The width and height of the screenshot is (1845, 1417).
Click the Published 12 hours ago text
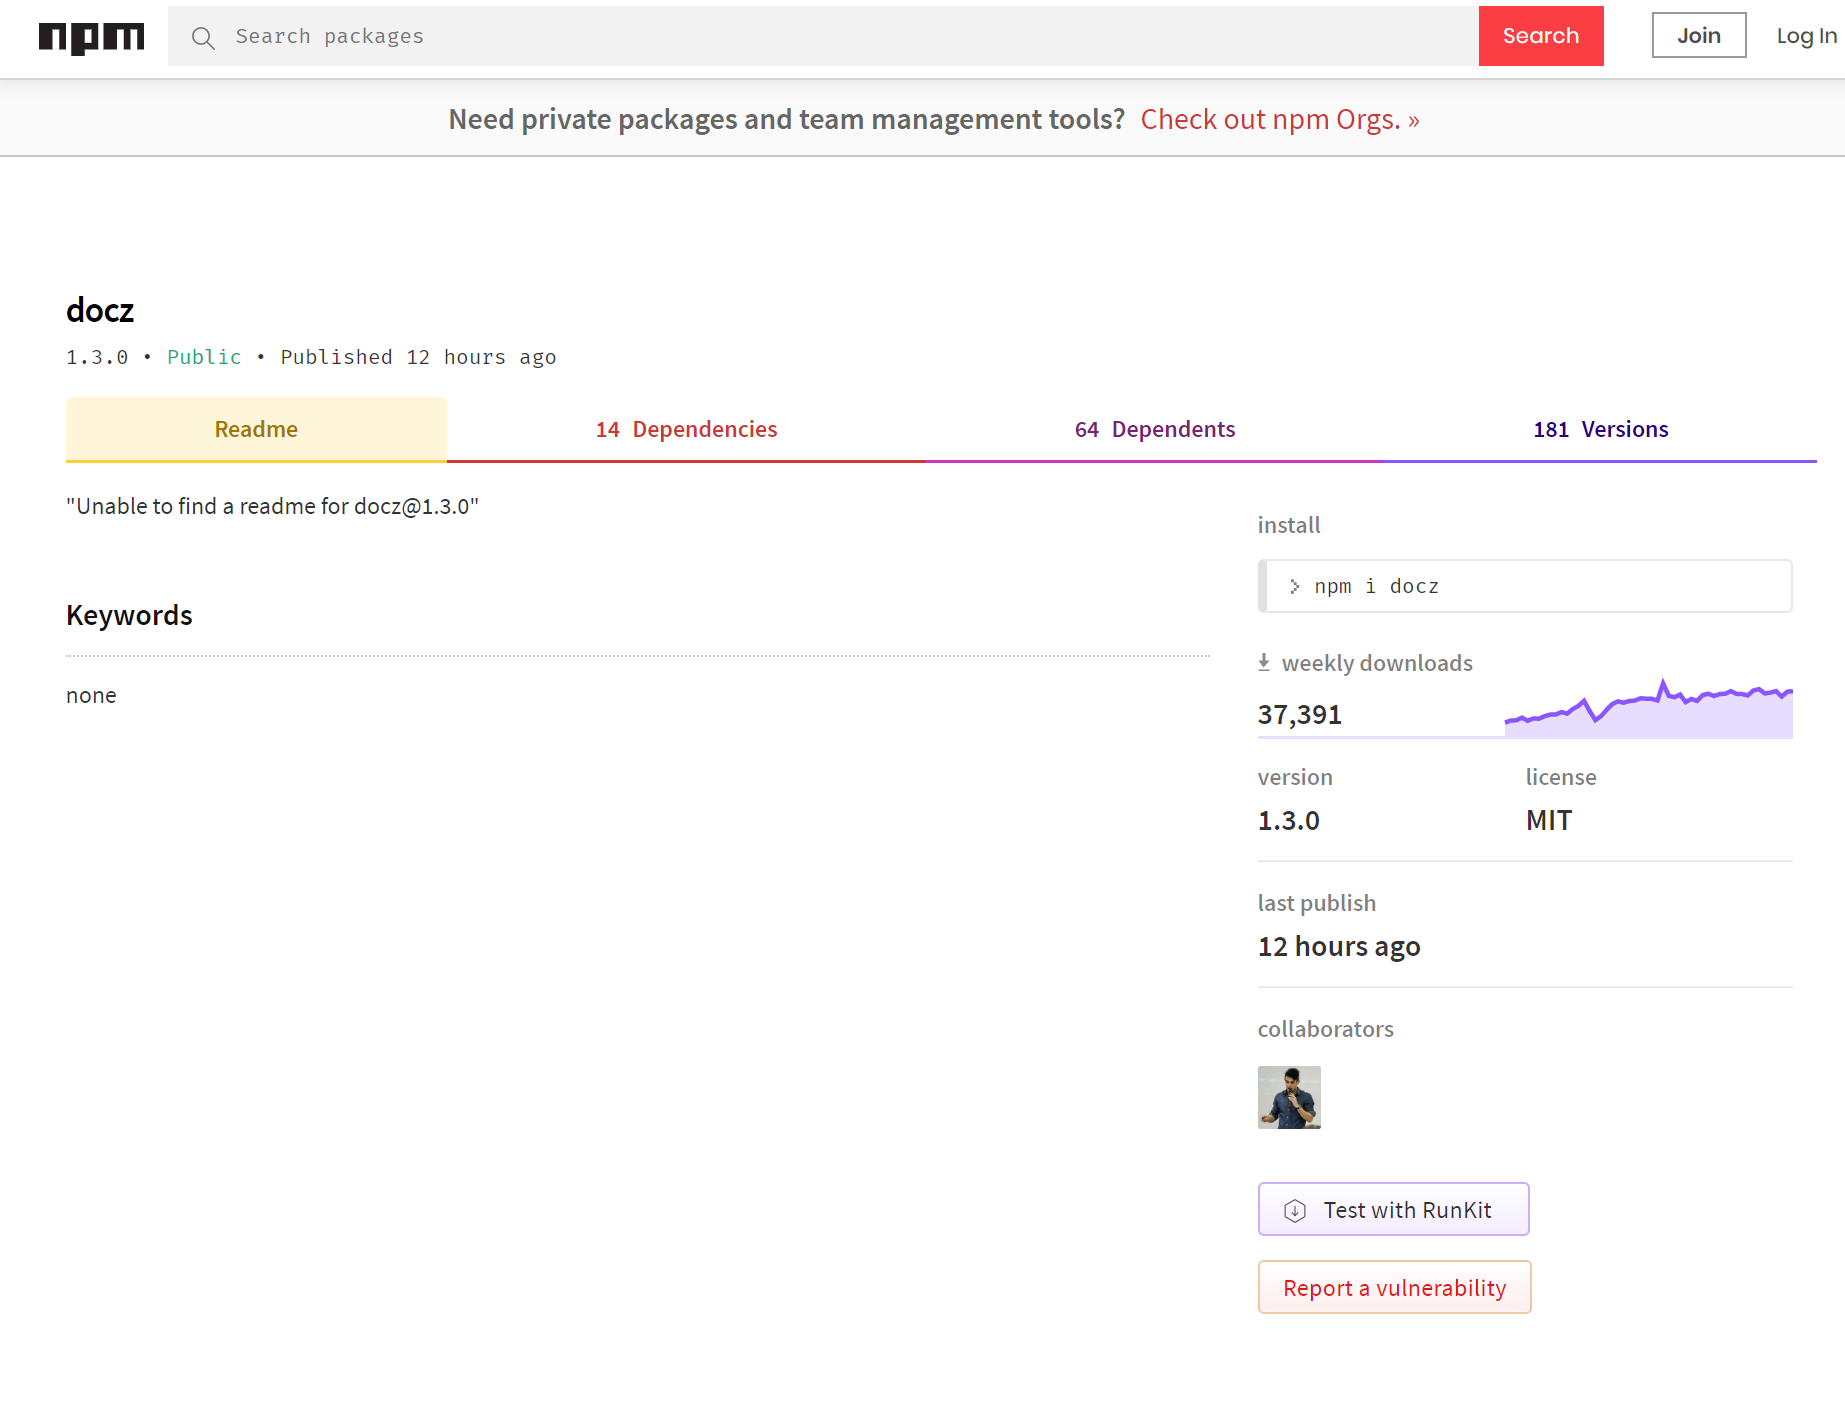pos(418,357)
